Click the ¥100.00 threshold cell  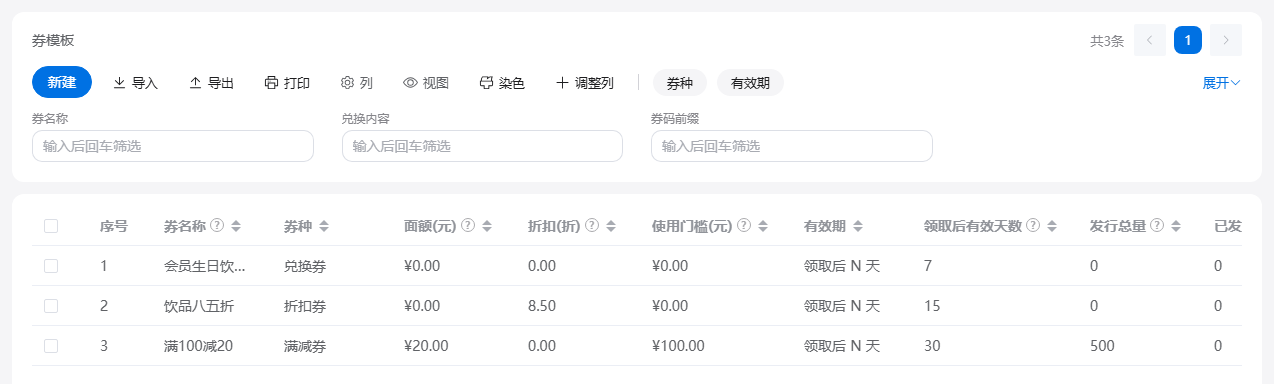coord(678,346)
